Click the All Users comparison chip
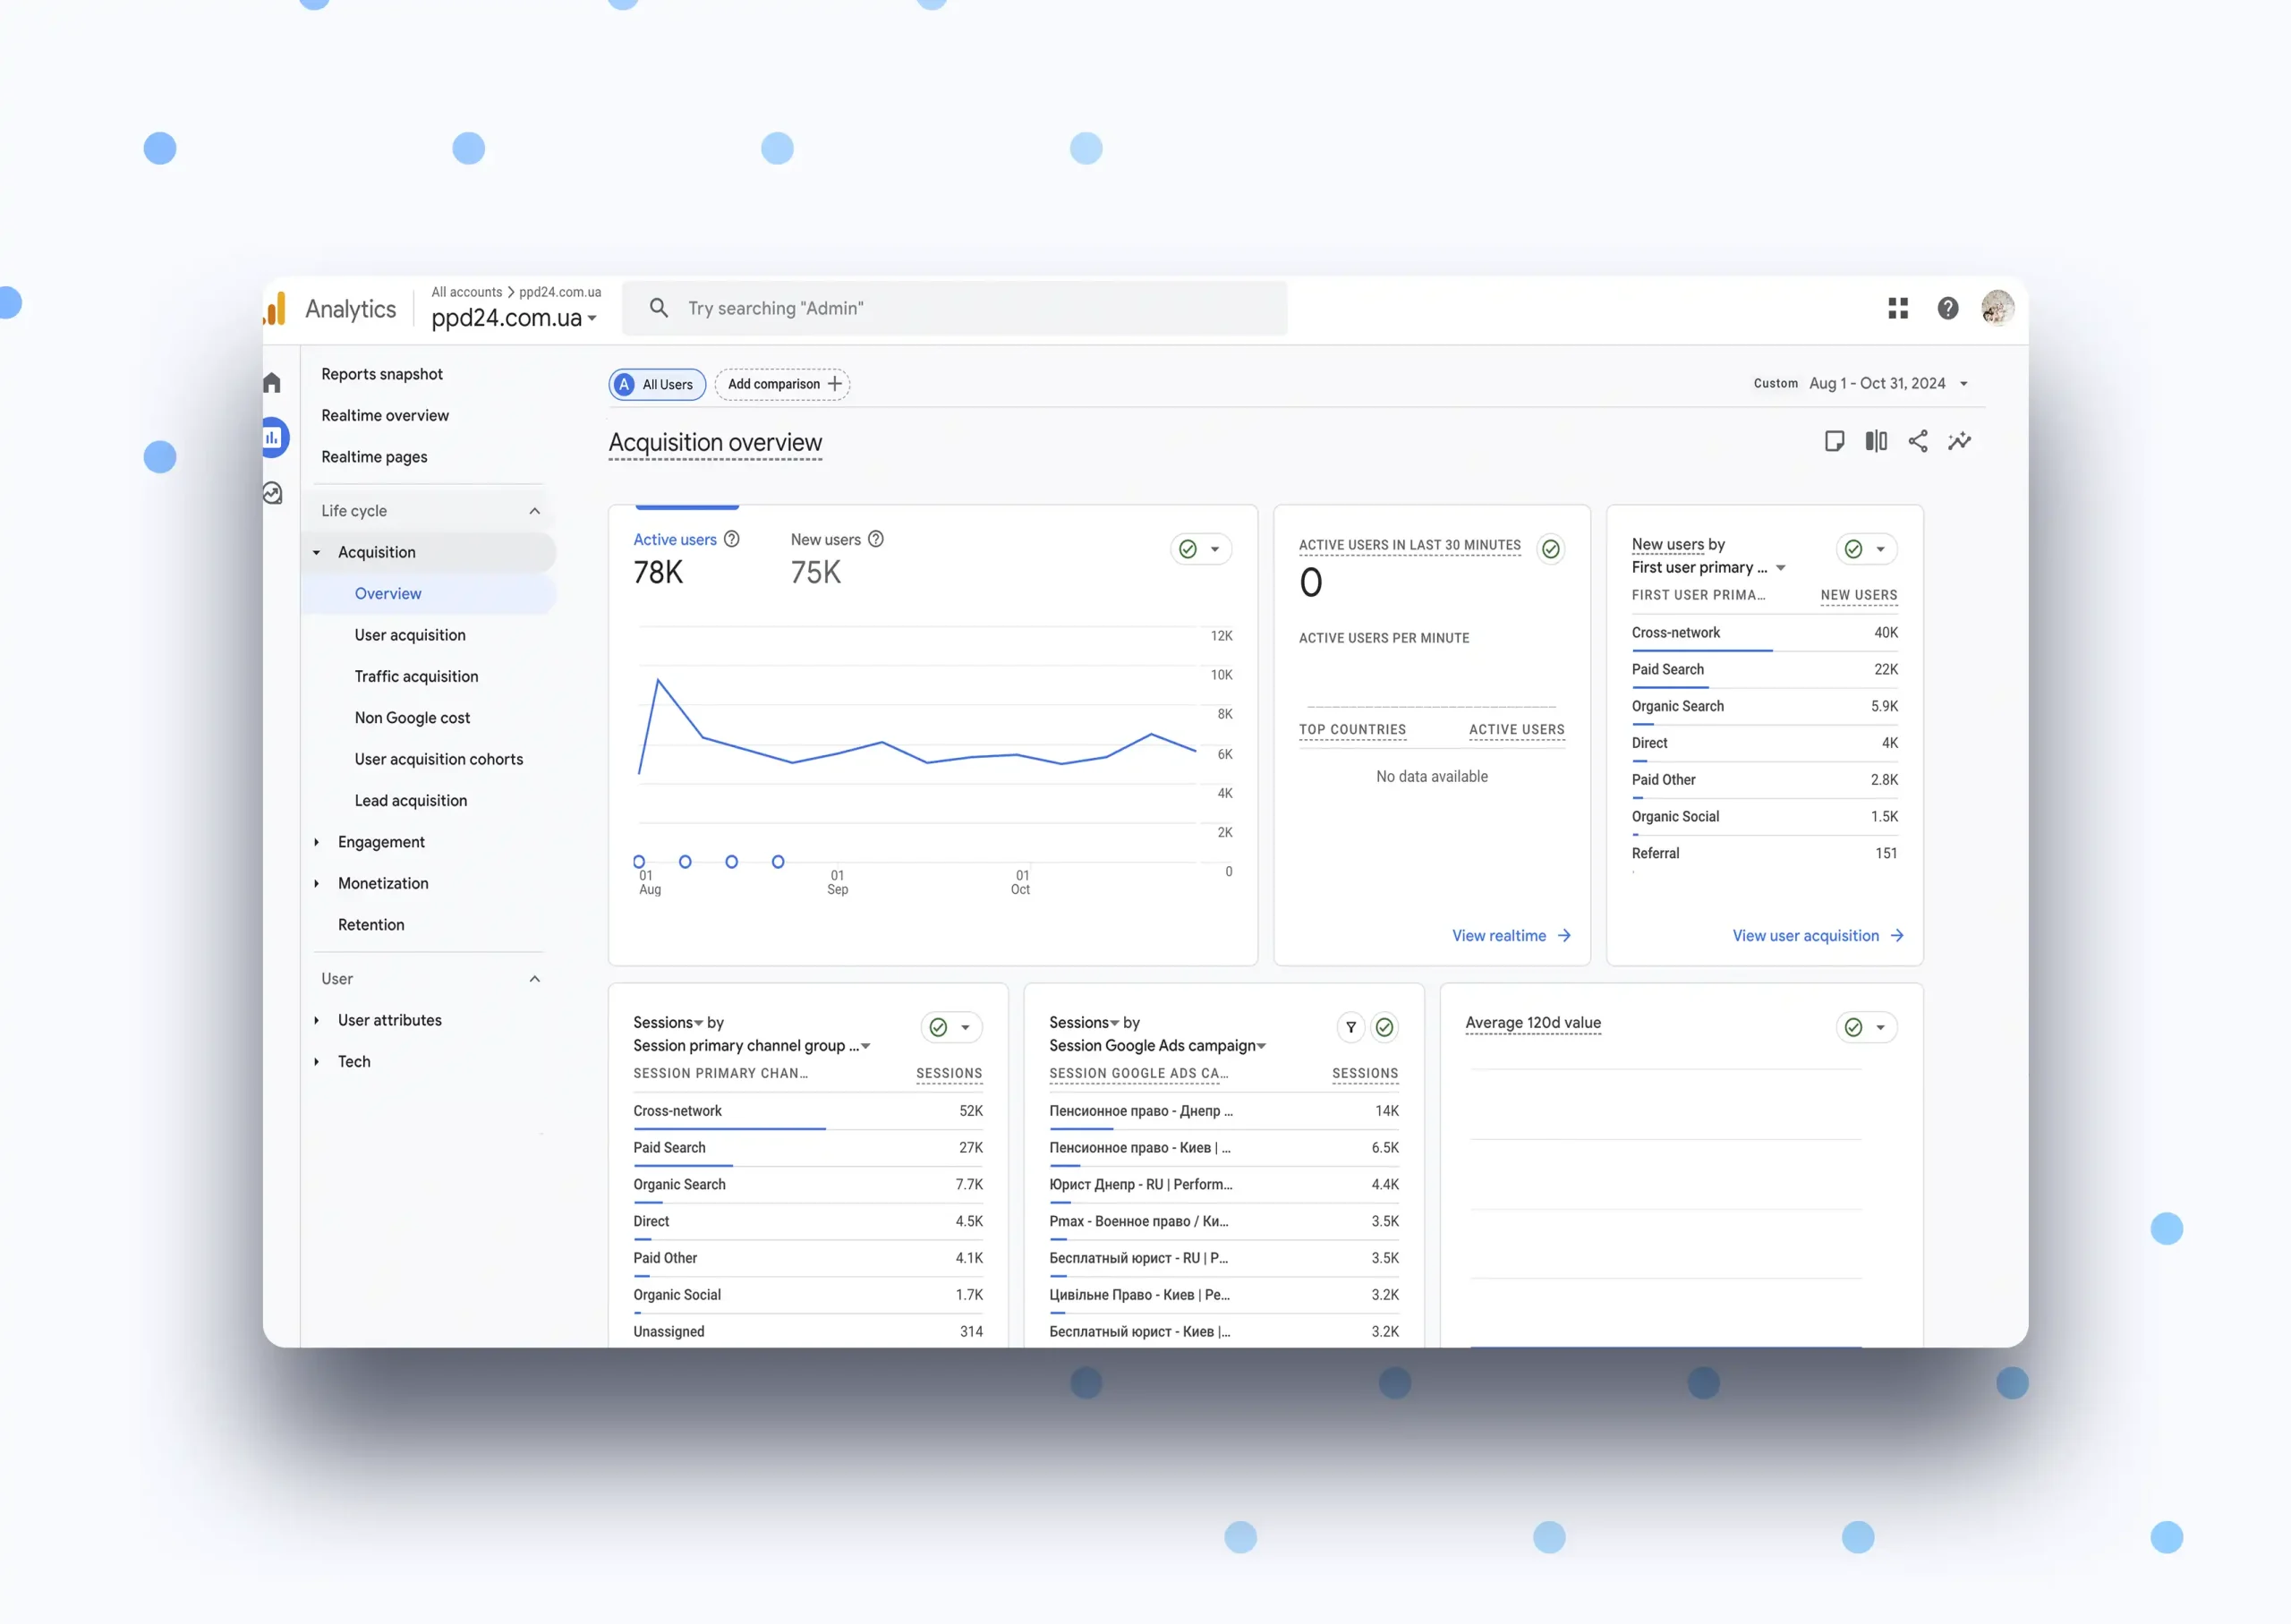The image size is (2291, 1624). (657, 384)
